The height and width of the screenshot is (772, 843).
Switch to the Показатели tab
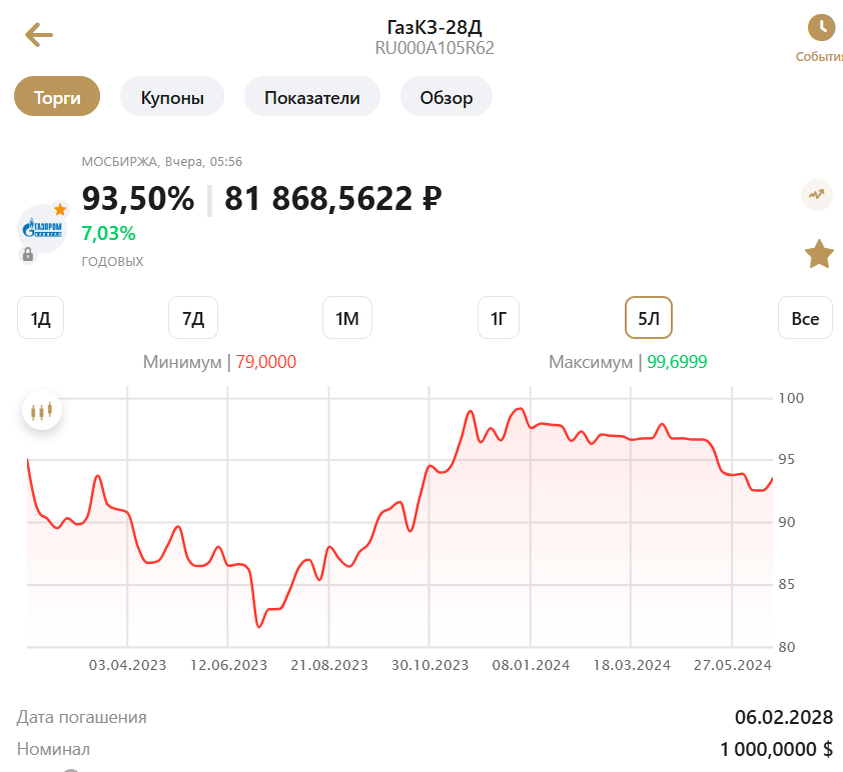[312, 97]
